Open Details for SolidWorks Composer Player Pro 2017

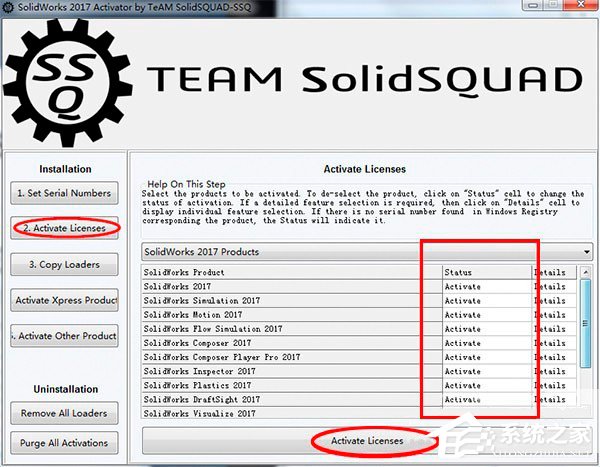click(554, 357)
